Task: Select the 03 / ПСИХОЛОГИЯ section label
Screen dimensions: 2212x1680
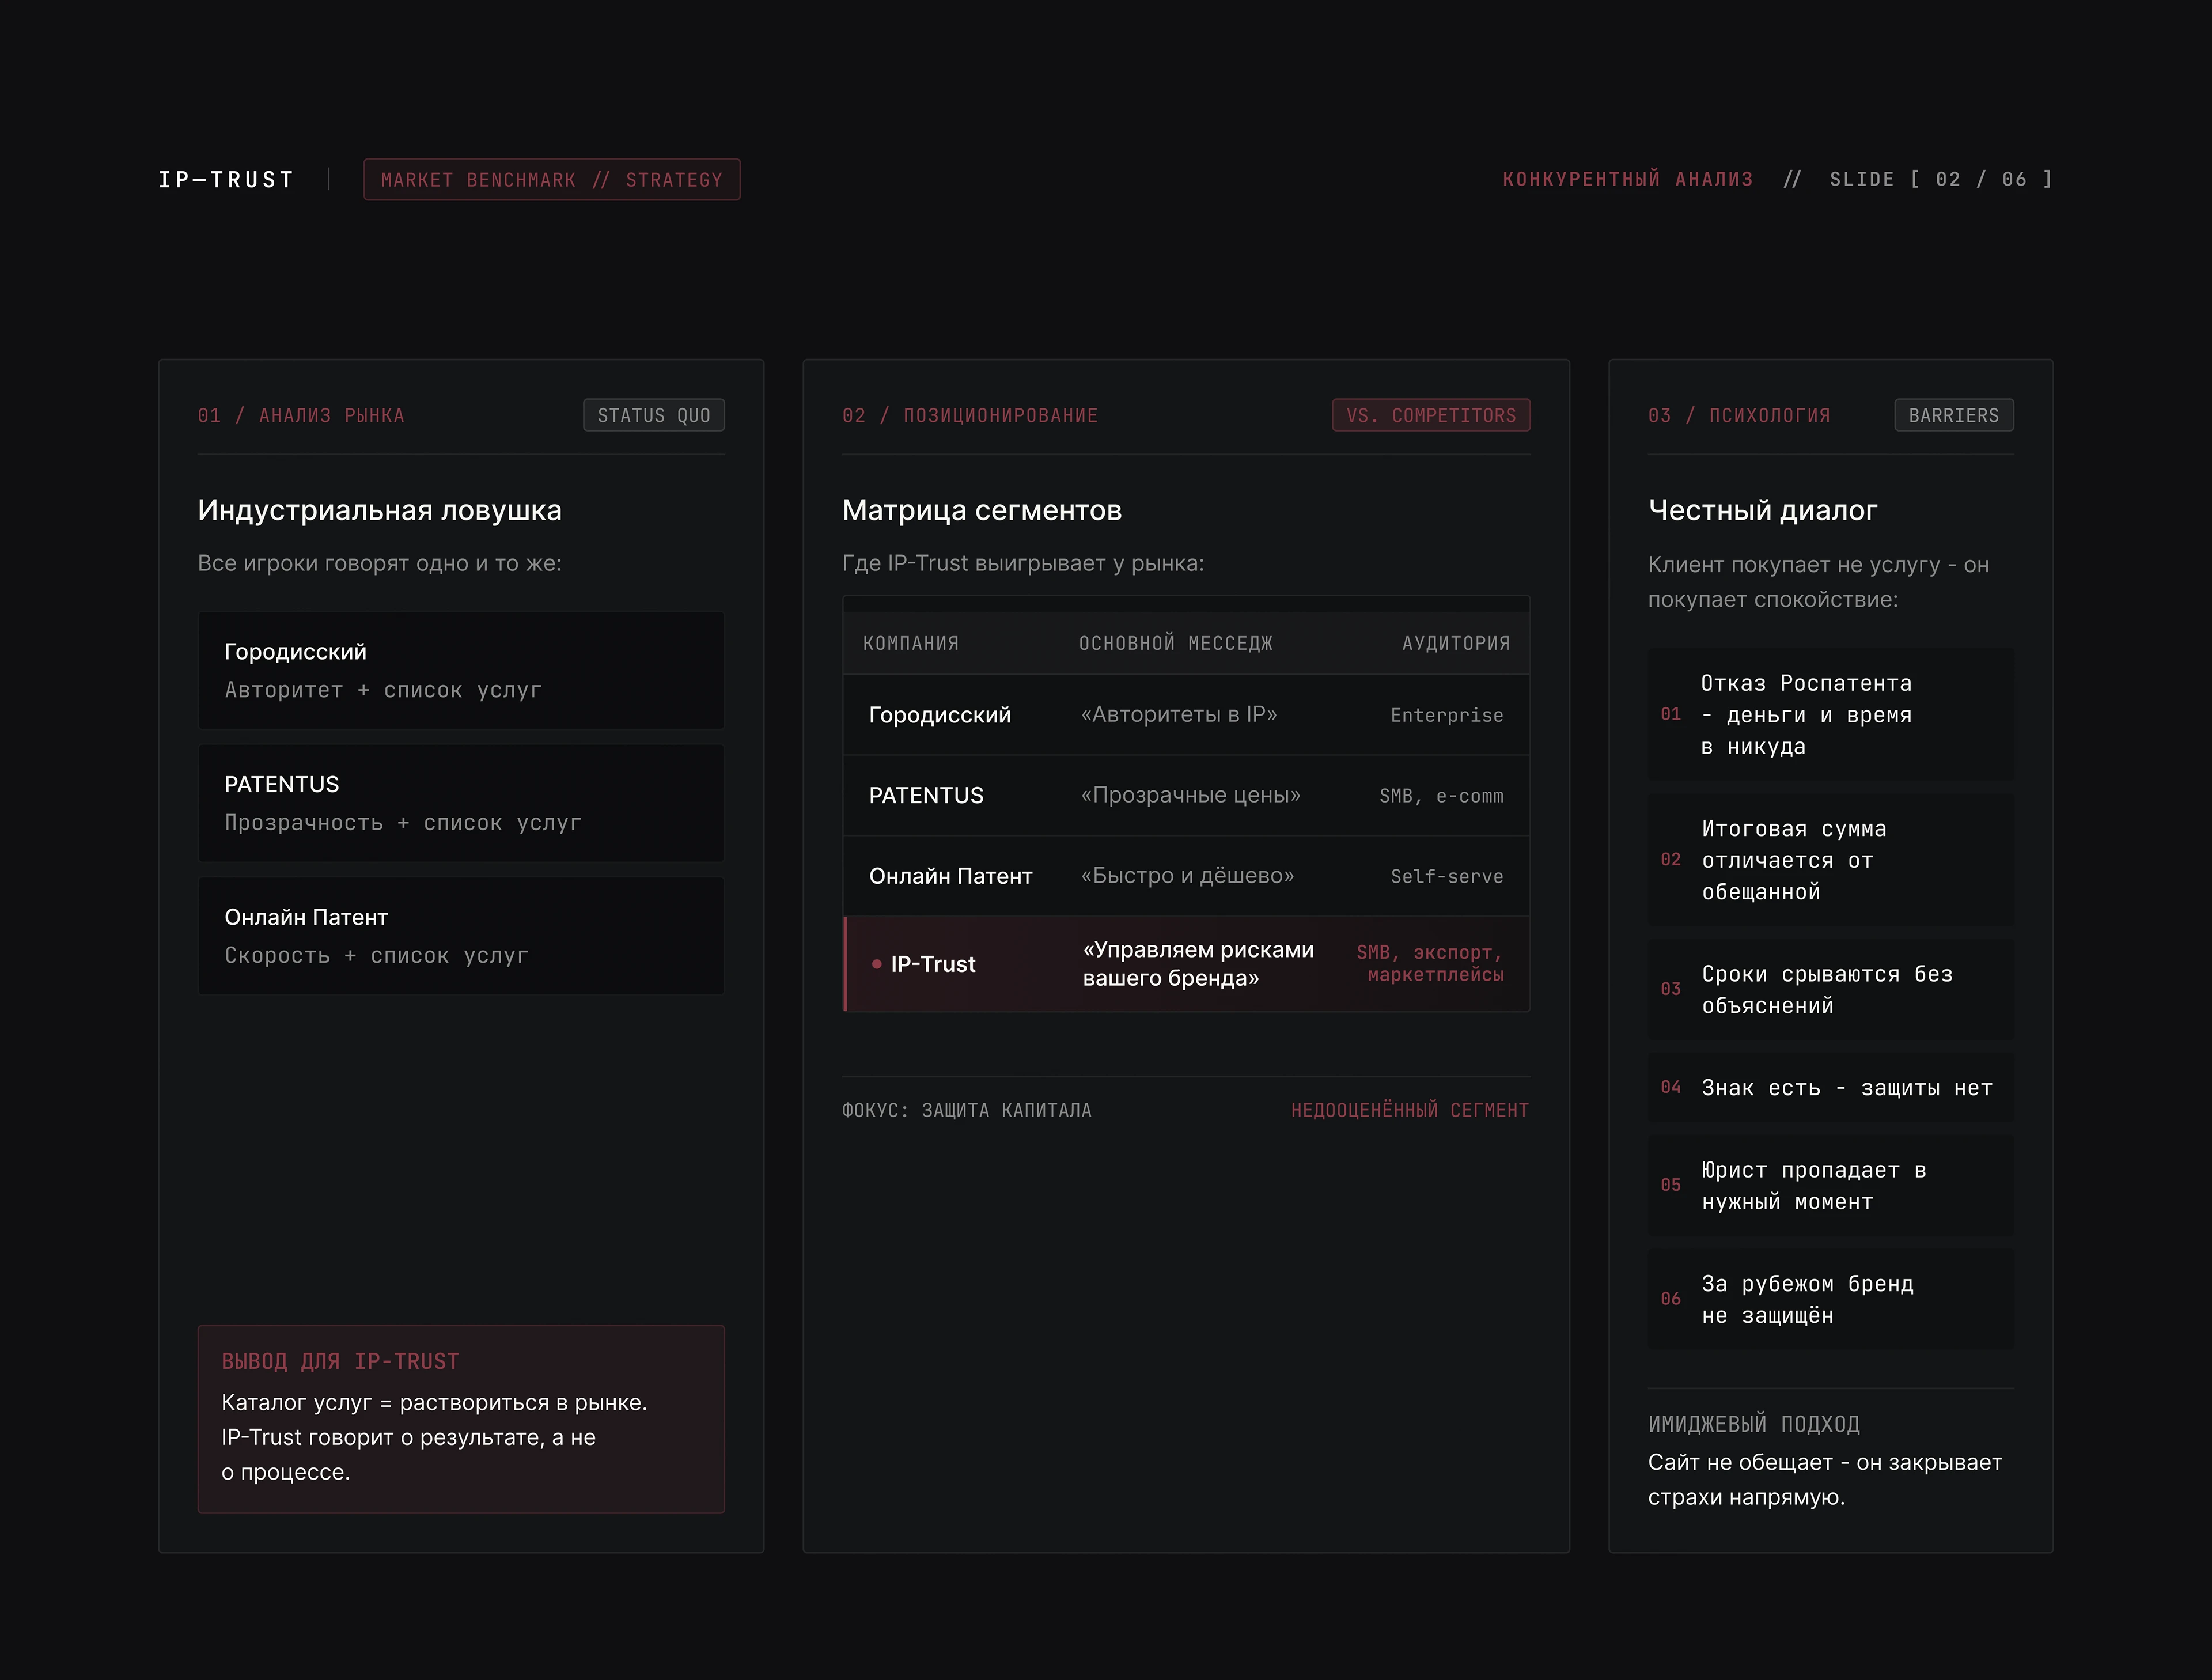Action: [1739, 415]
